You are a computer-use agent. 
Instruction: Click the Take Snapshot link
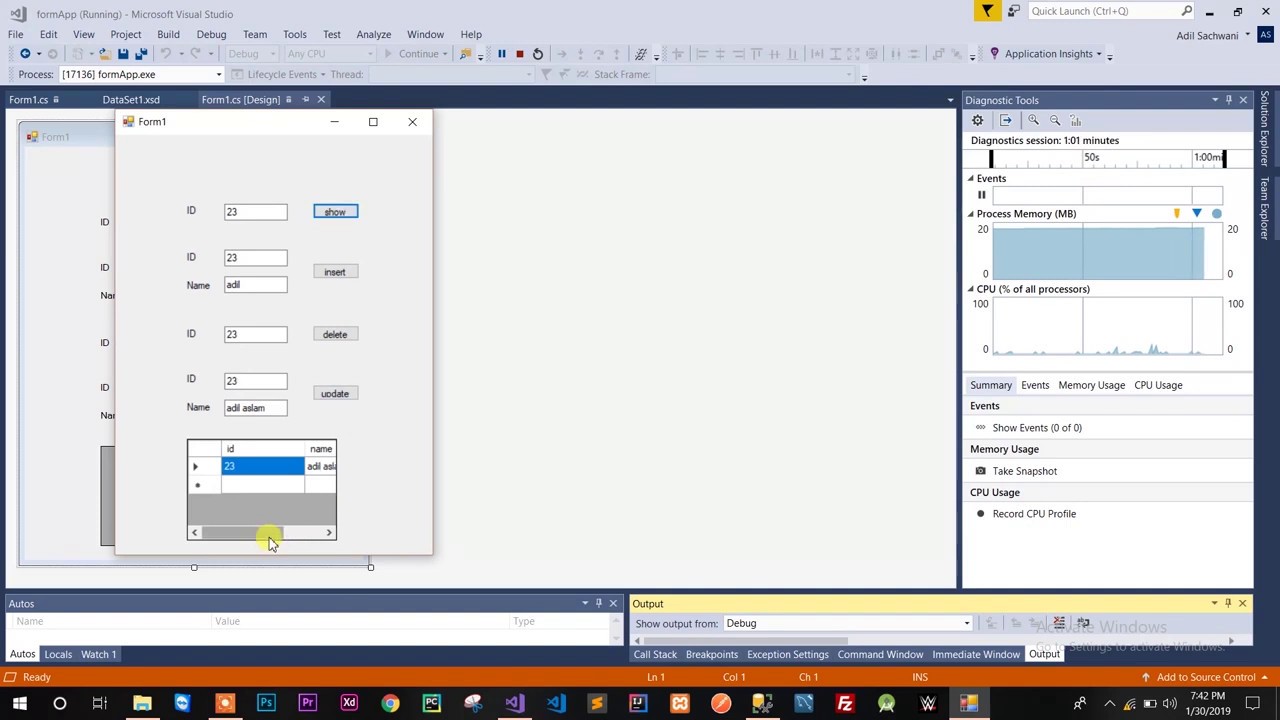1024,471
